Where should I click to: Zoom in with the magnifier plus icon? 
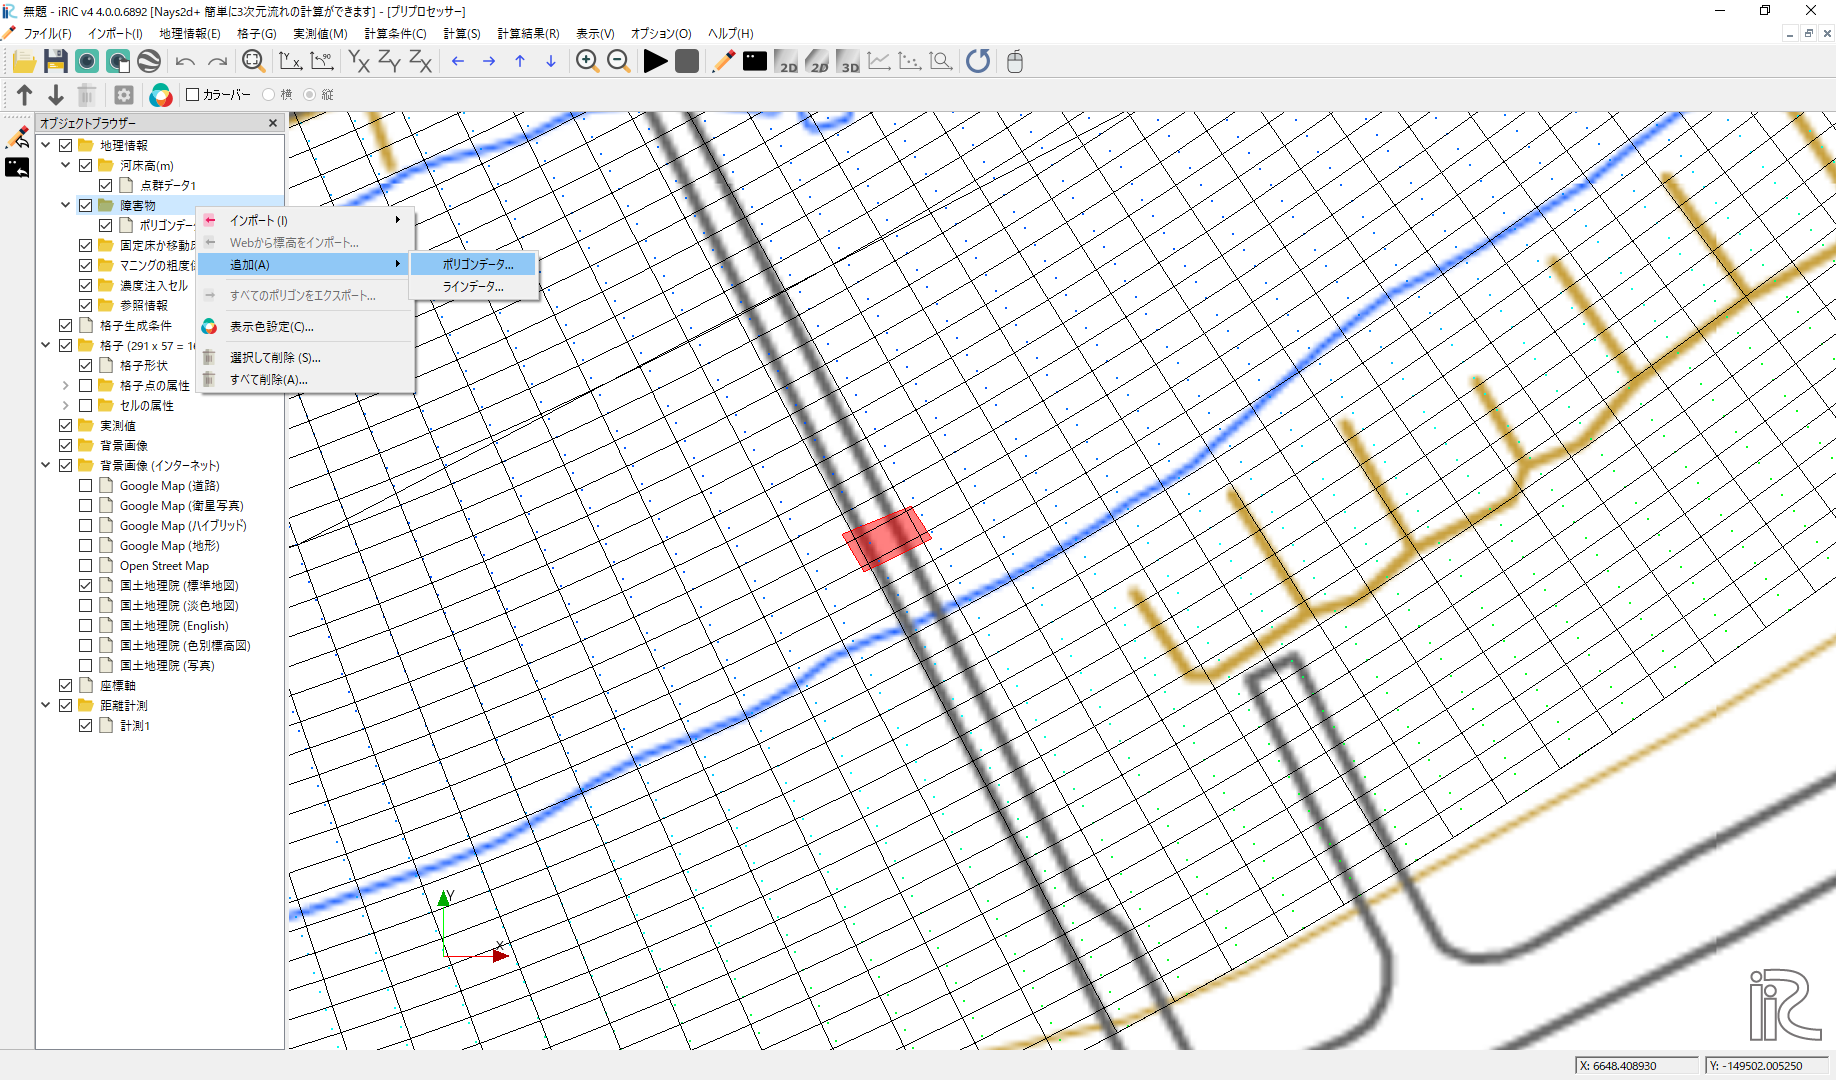point(587,62)
